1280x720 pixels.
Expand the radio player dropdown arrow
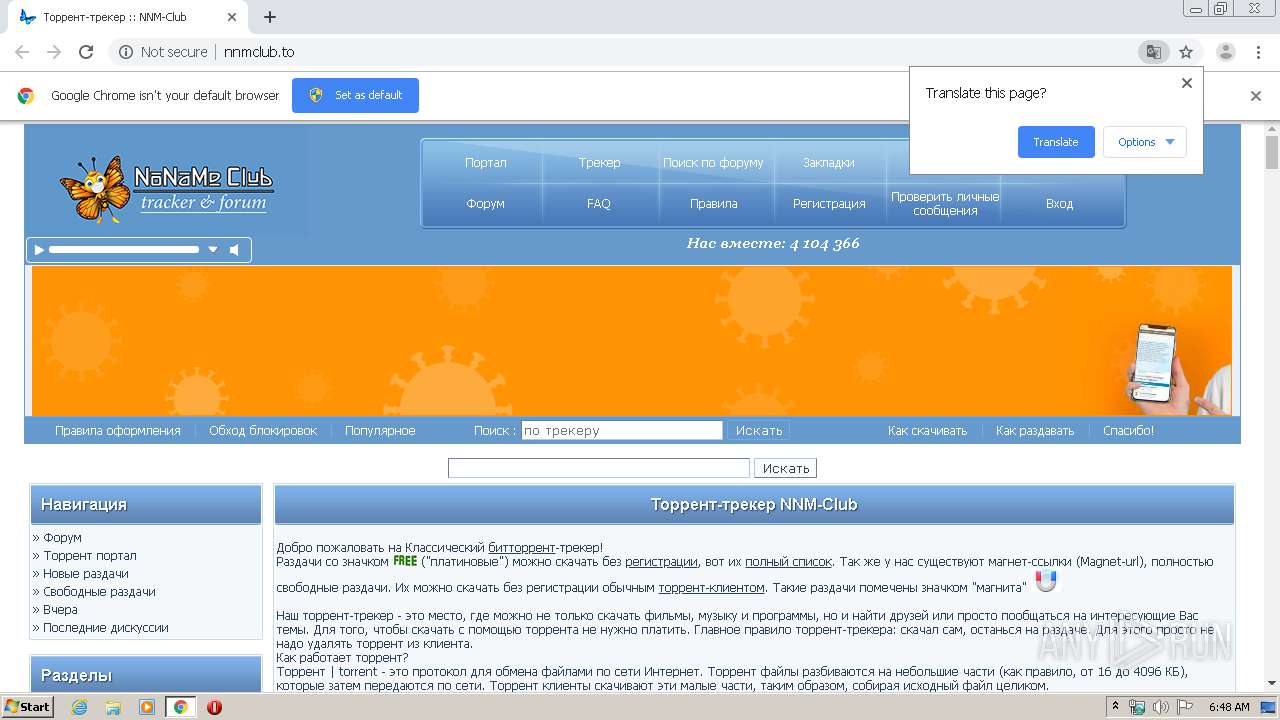pyautogui.click(x=213, y=250)
